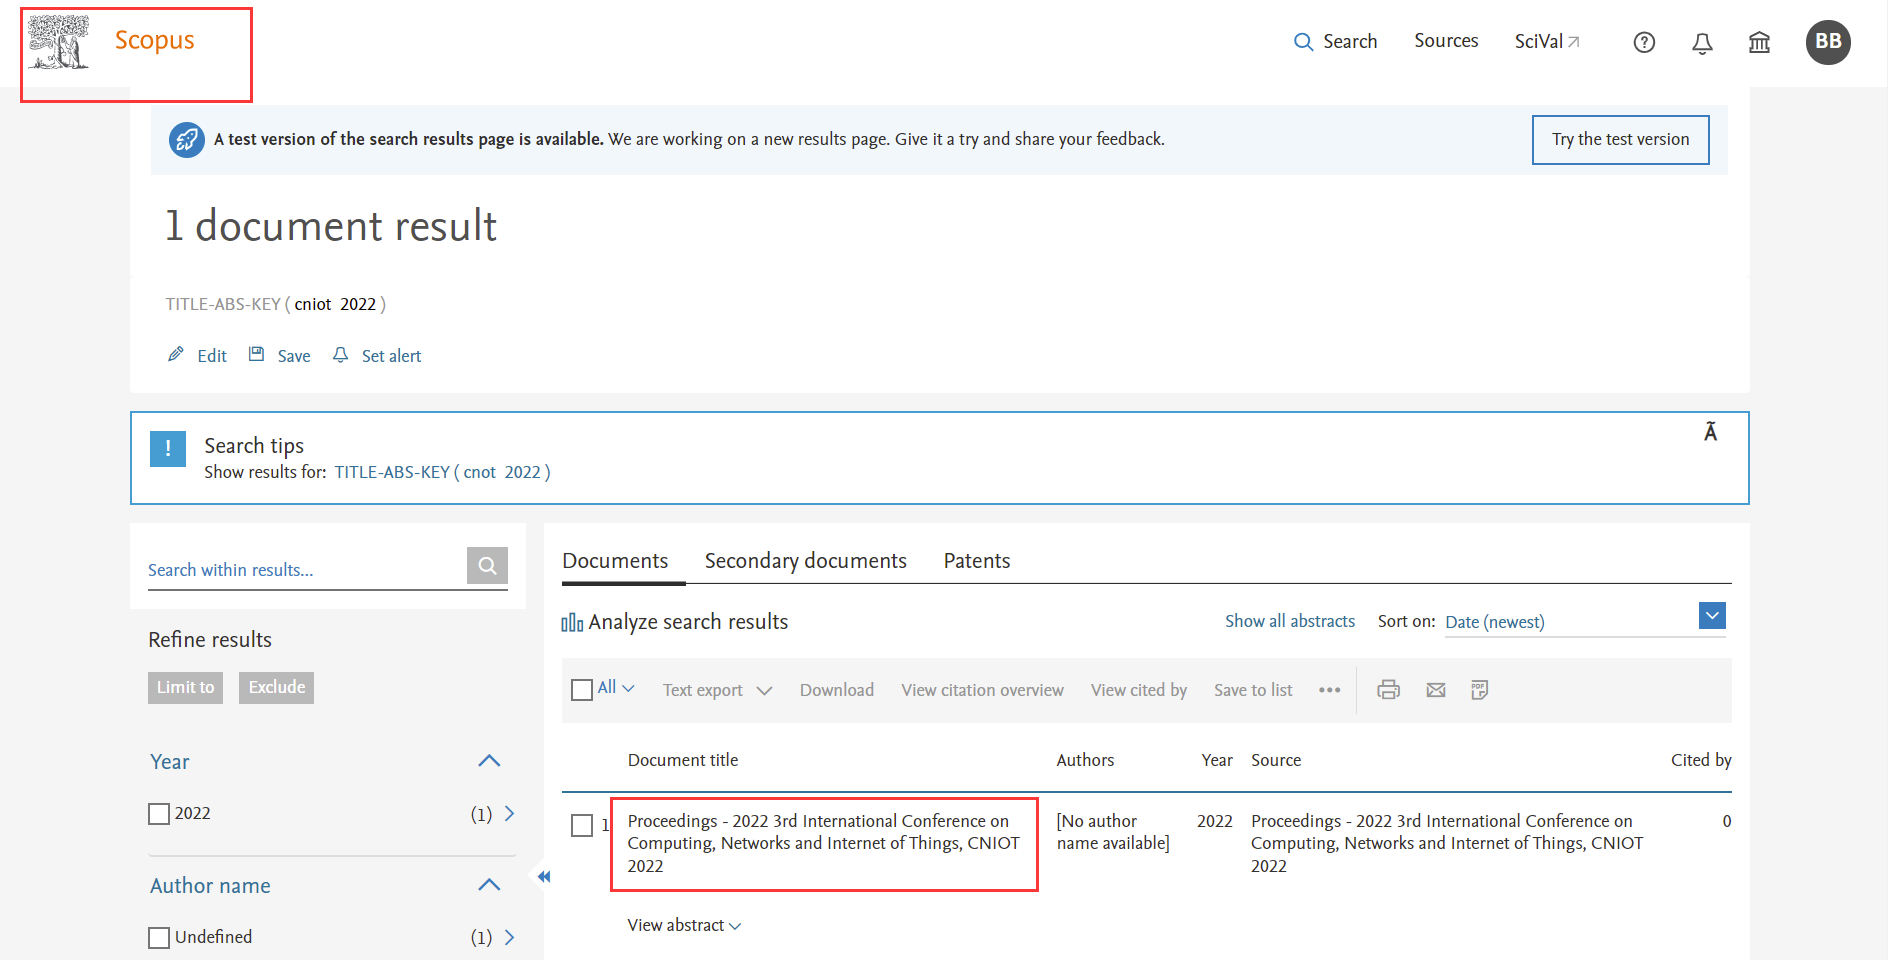Click the email envelope icon
1888x960 pixels.
1436,690
